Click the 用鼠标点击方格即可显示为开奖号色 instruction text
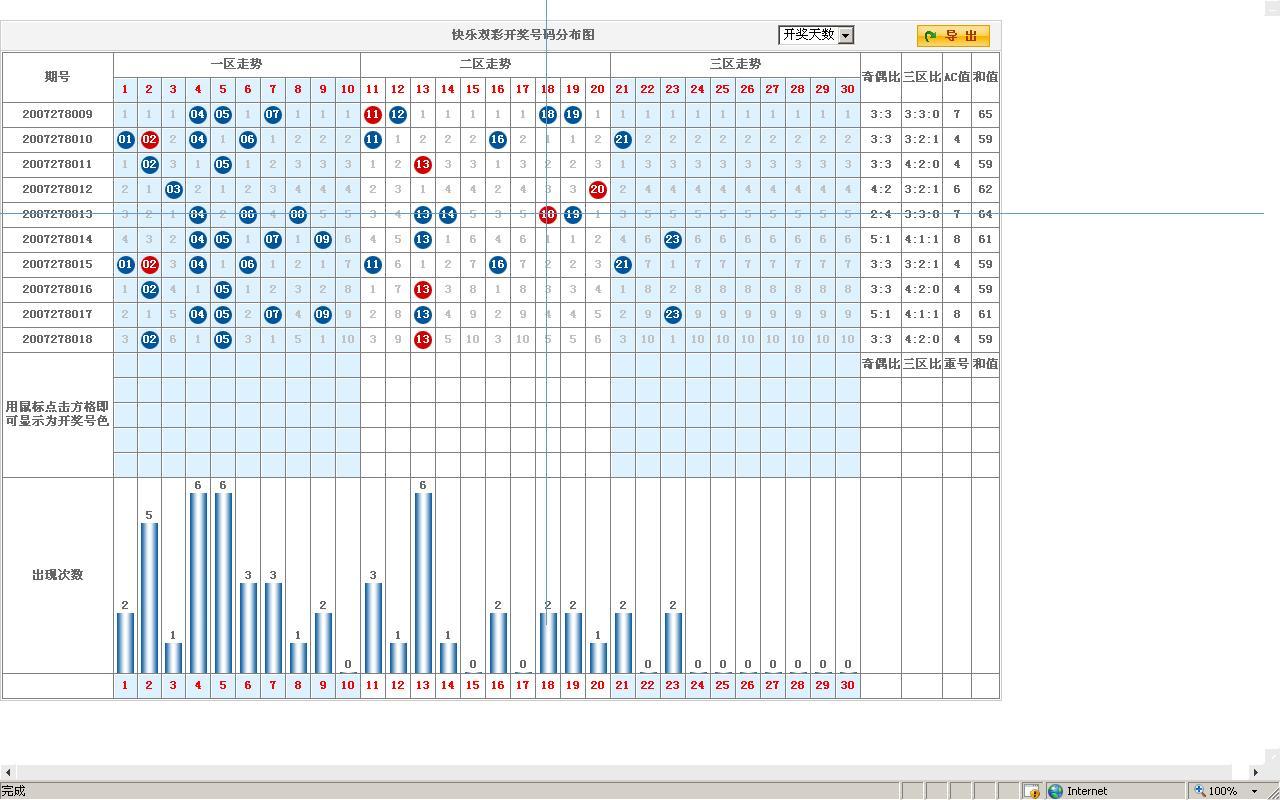Image resolution: width=1280 pixels, height=800 pixels. (x=58, y=414)
